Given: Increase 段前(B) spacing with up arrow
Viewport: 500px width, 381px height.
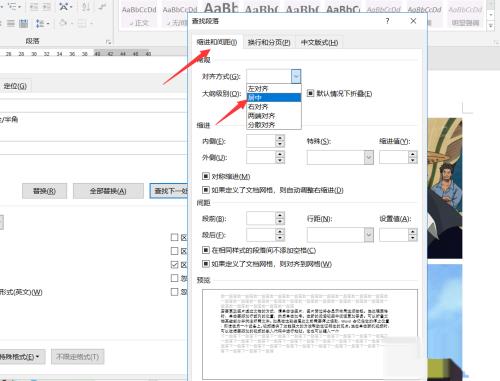Looking at the screenshot, I should coord(280,215).
